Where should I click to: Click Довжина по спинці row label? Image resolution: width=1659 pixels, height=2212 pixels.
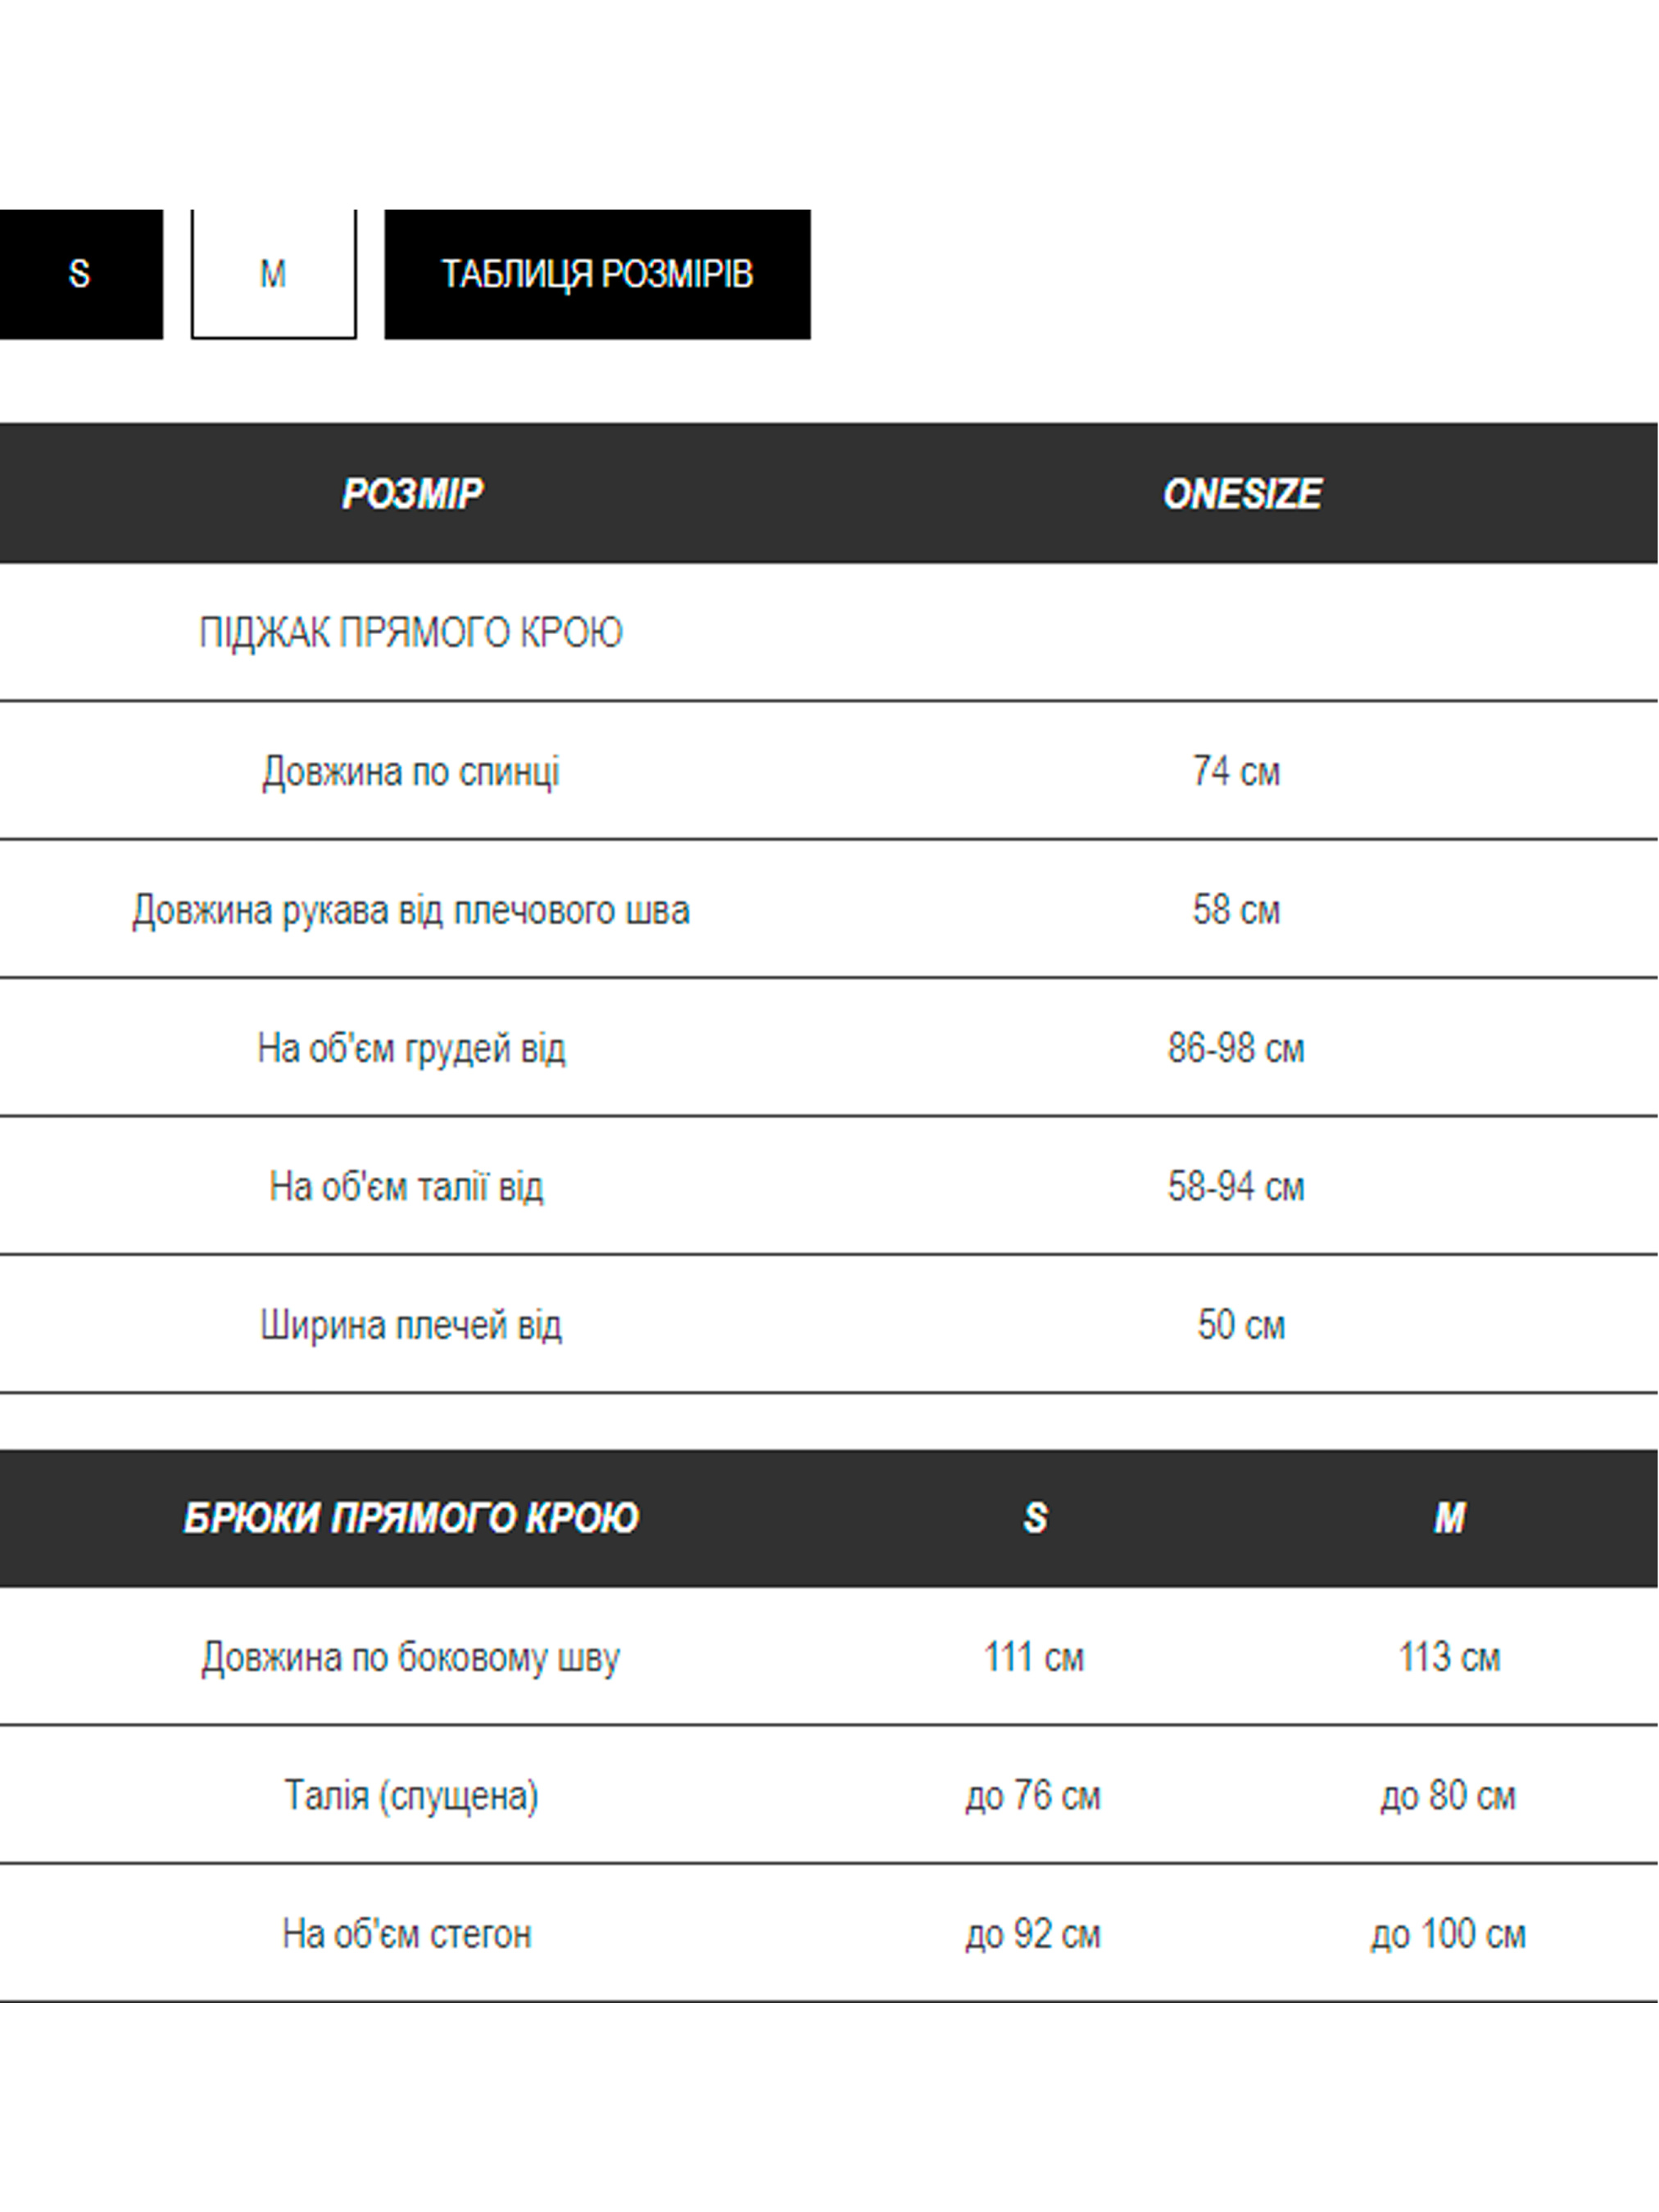point(411,771)
